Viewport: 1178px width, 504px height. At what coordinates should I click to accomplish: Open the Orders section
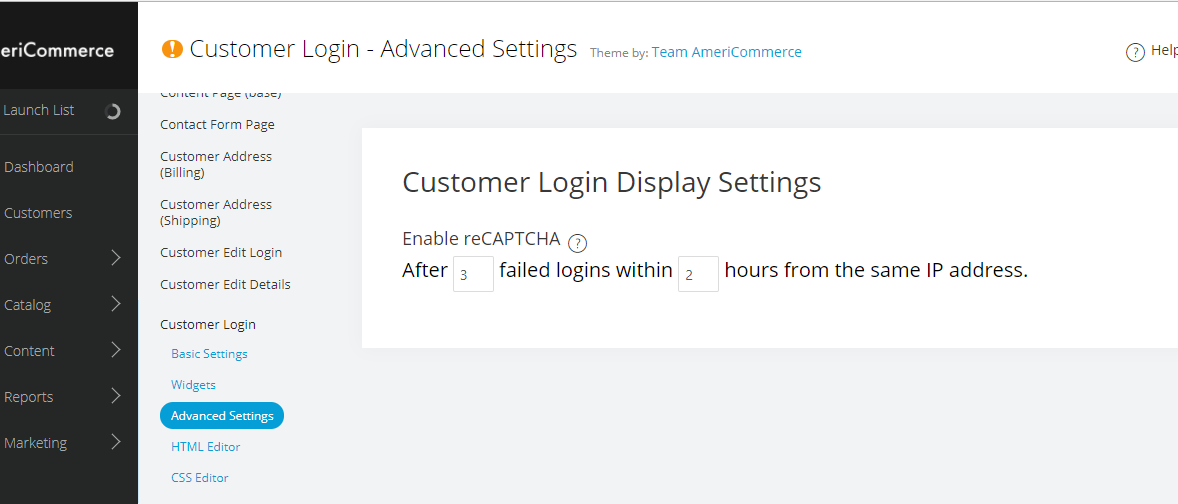point(26,258)
